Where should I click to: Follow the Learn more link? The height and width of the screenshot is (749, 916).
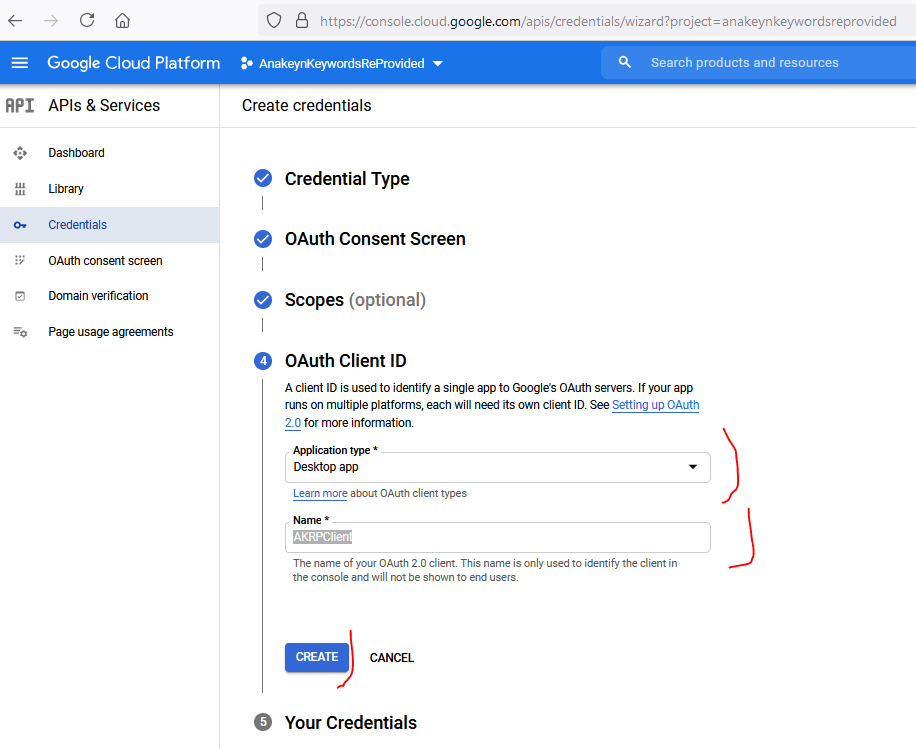click(x=320, y=494)
